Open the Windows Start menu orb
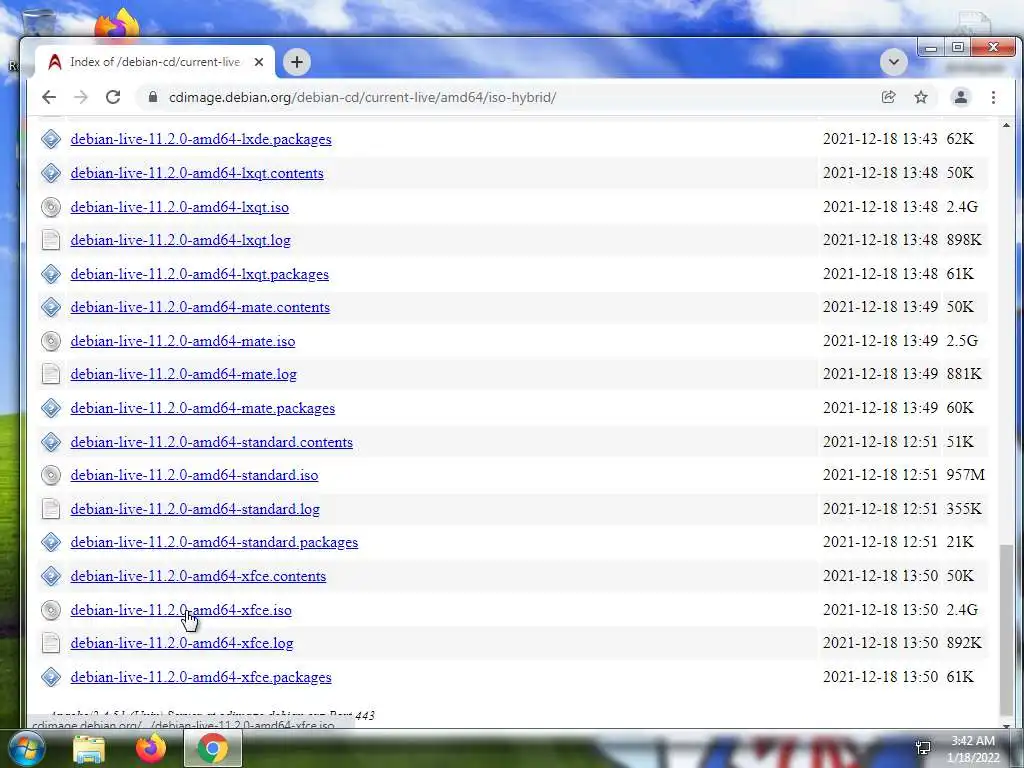 [x=26, y=748]
